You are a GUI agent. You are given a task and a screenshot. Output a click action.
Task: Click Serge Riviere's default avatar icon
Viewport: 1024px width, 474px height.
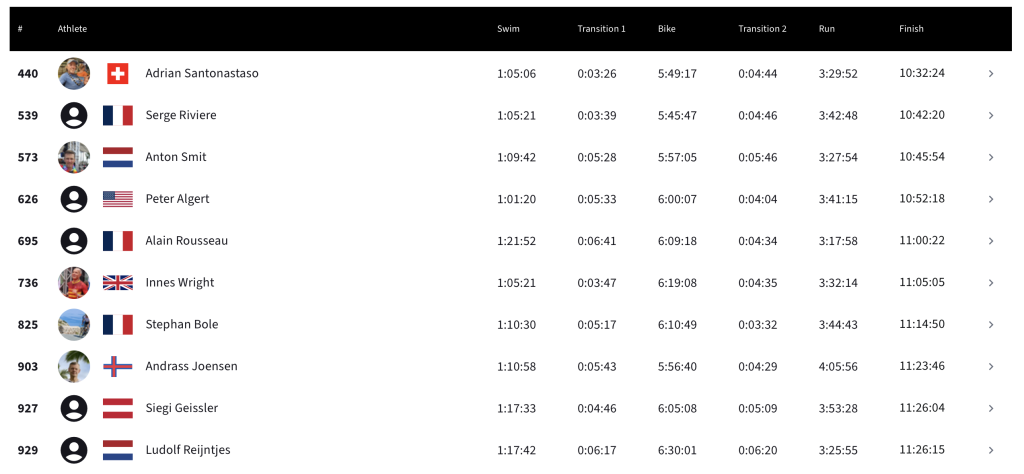click(74, 115)
